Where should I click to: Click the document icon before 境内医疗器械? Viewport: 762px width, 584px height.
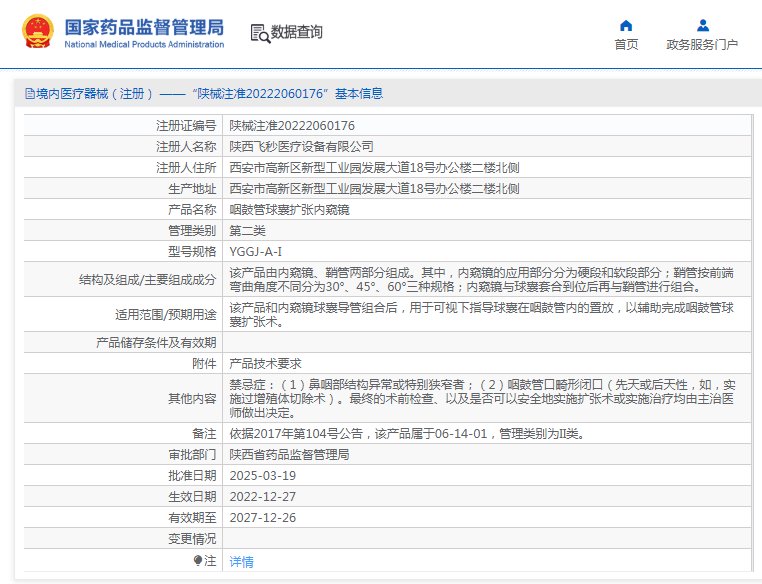30,94
